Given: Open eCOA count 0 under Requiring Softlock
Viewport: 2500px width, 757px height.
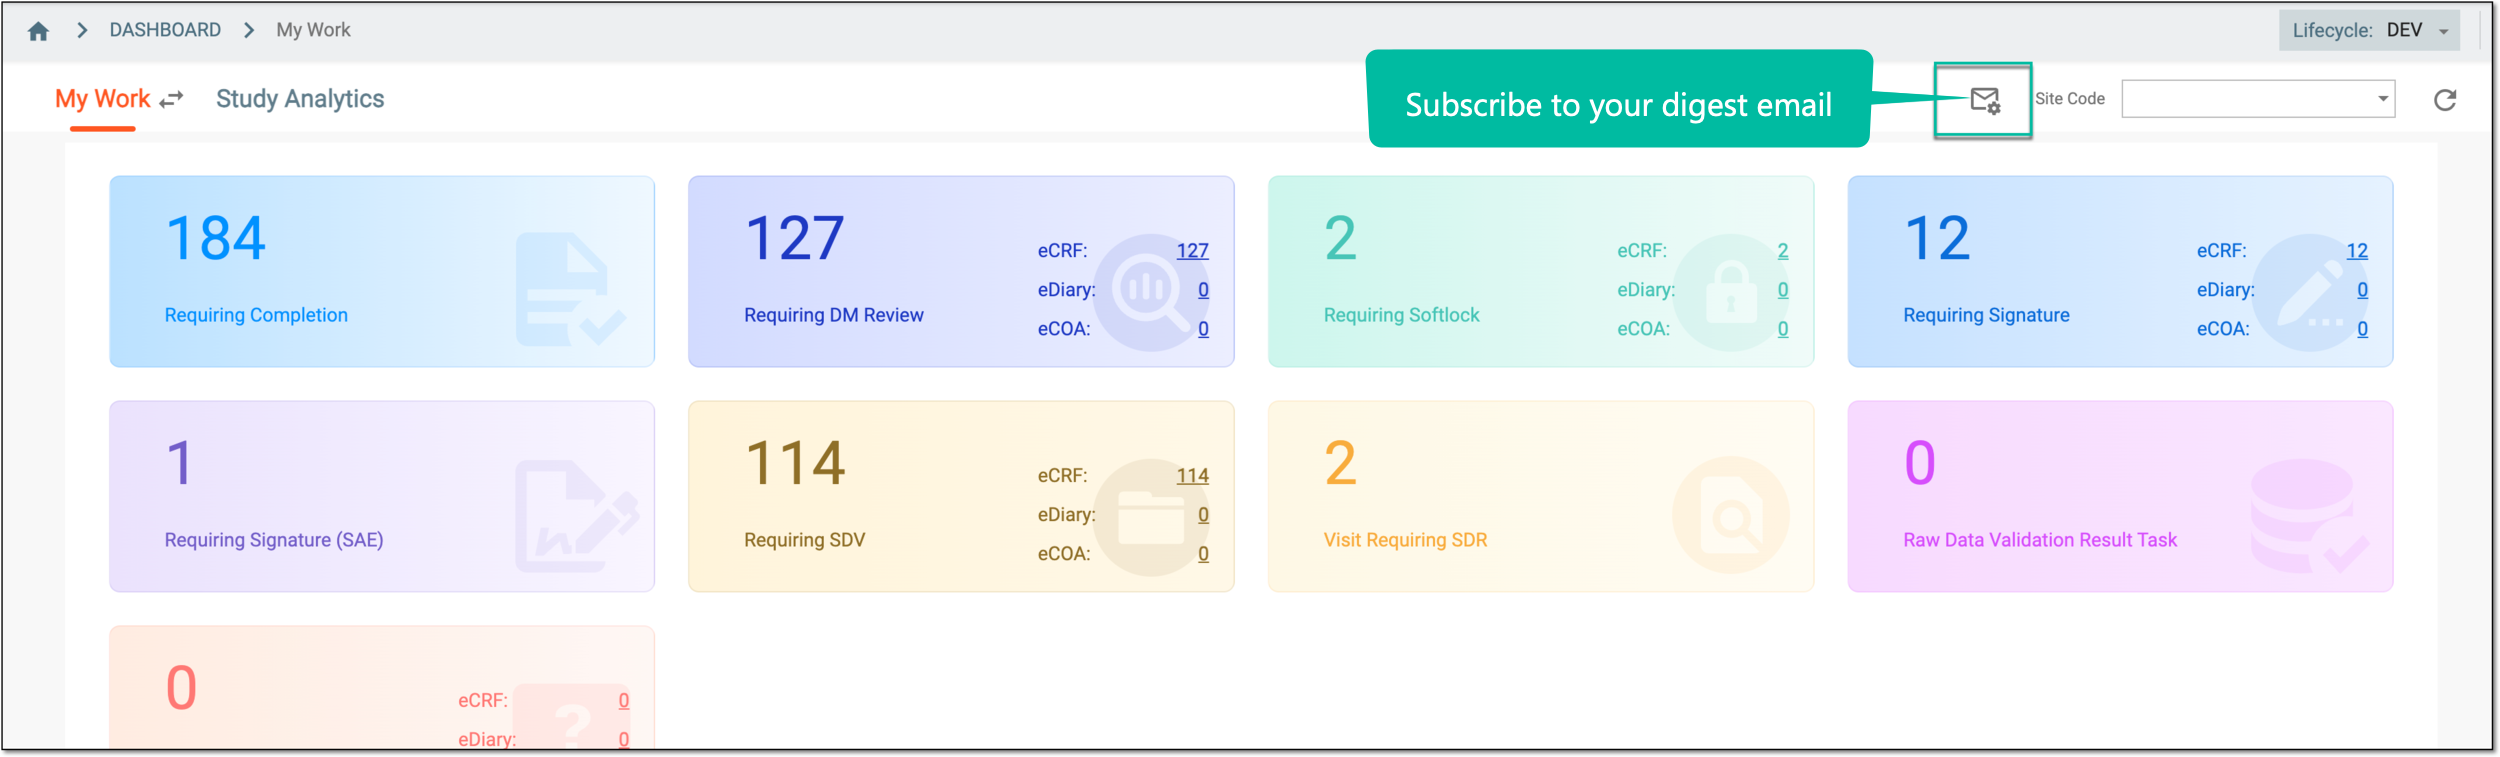Looking at the screenshot, I should [x=1783, y=329].
